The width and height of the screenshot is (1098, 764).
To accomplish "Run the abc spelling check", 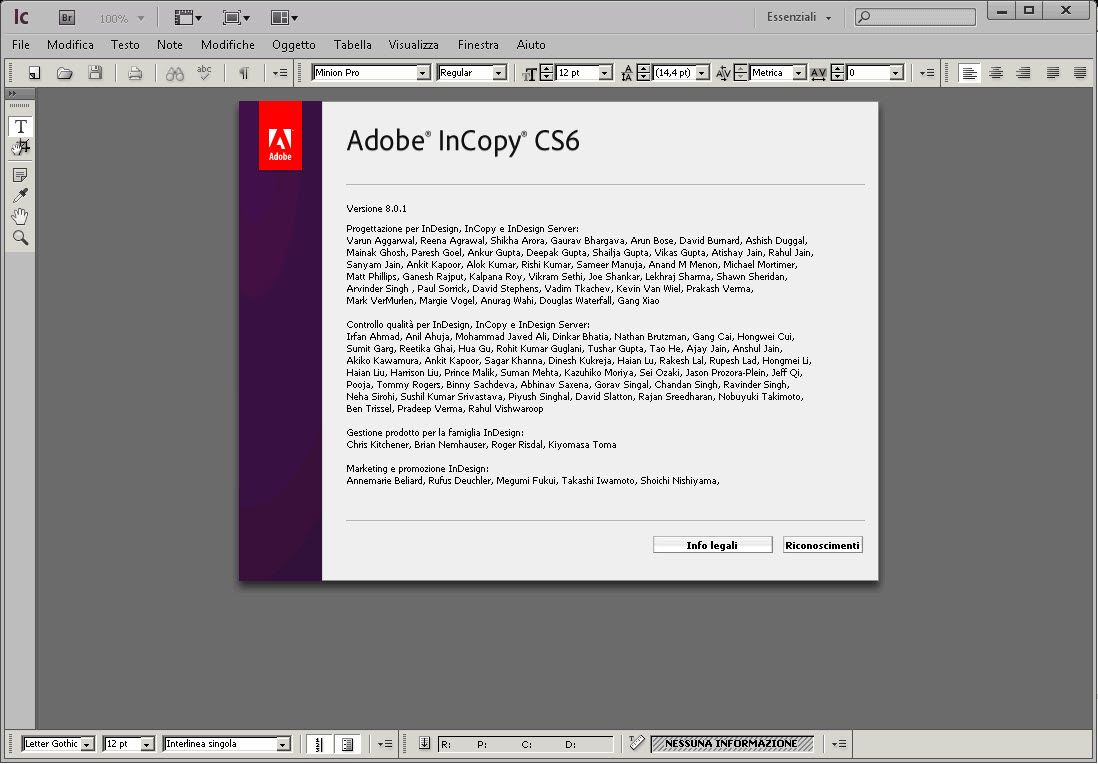I will pyautogui.click(x=204, y=73).
